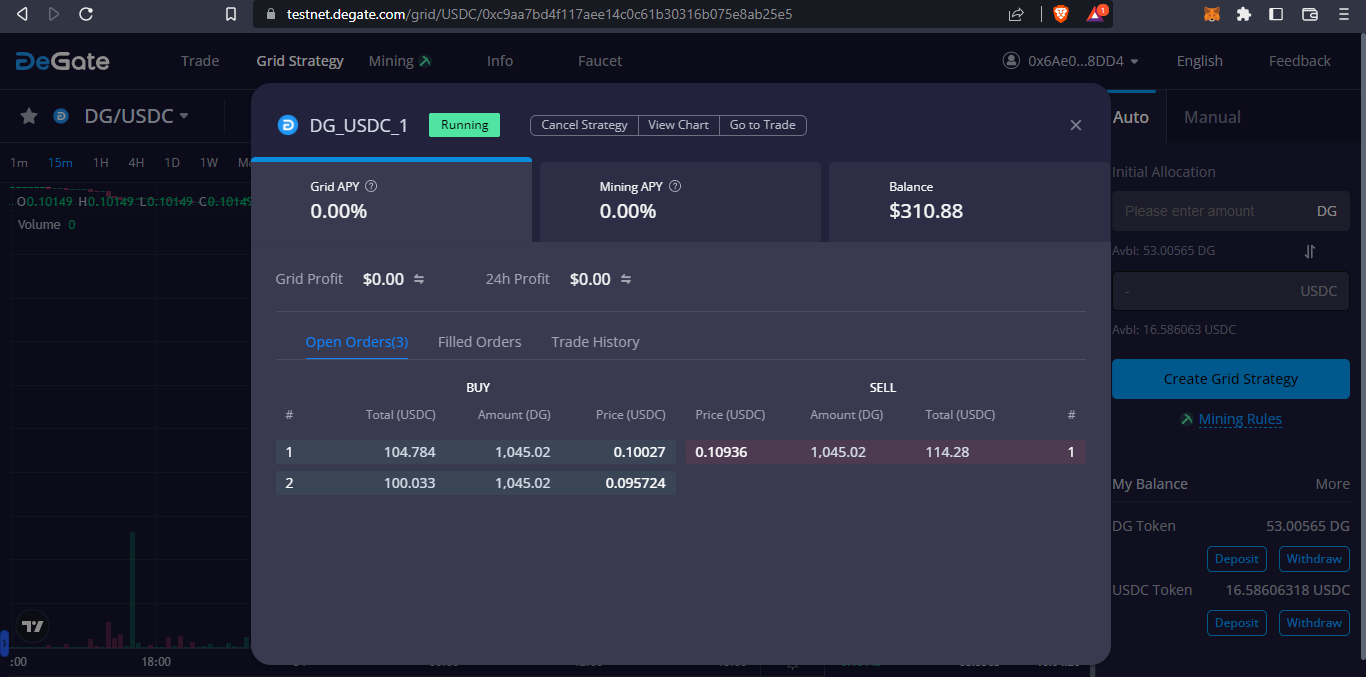Click the Grid APY help icon
Viewport: 1366px width, 677px height.
click(371, 186)
